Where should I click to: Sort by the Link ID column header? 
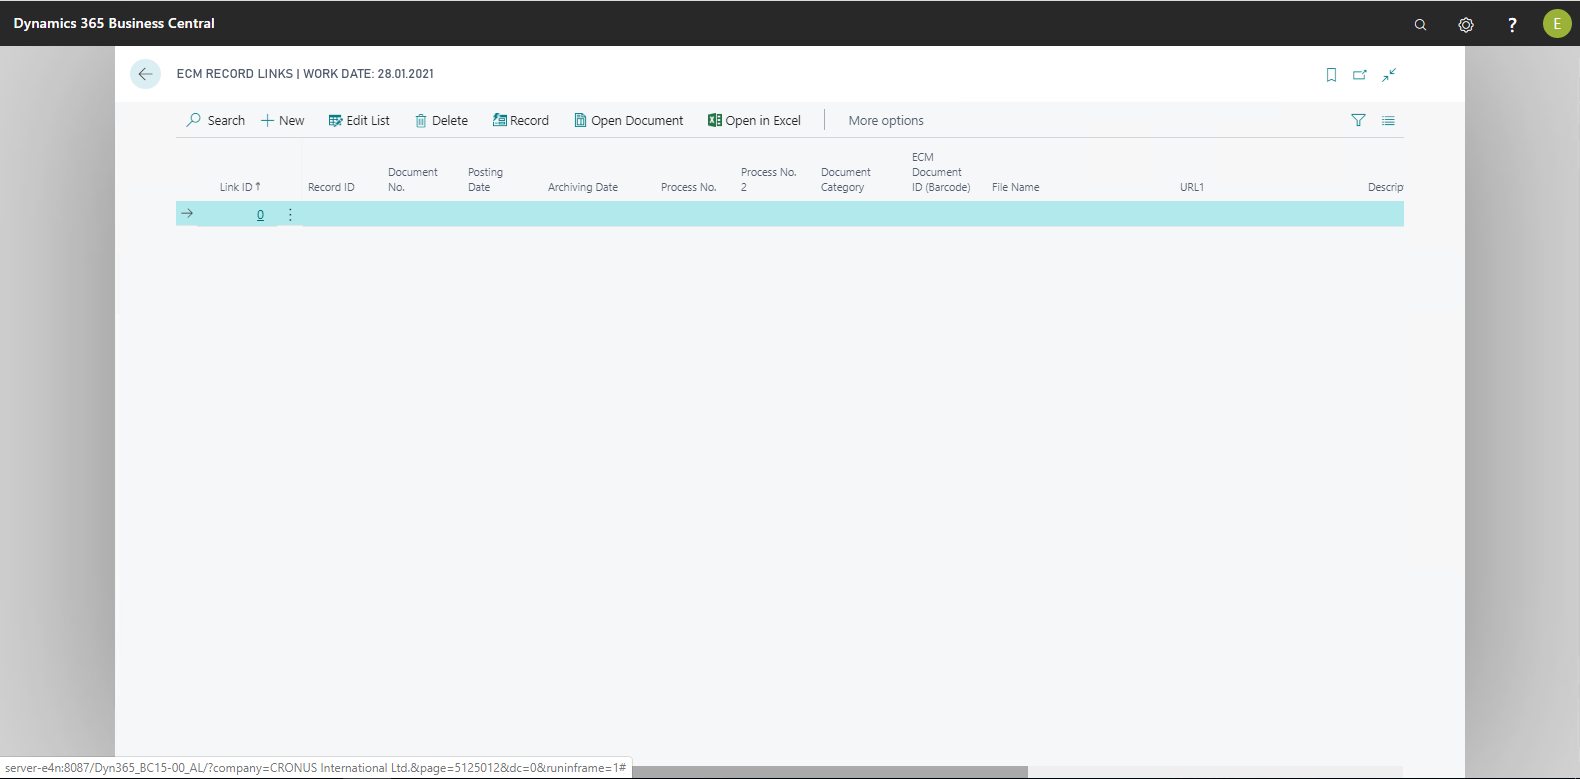237,187
